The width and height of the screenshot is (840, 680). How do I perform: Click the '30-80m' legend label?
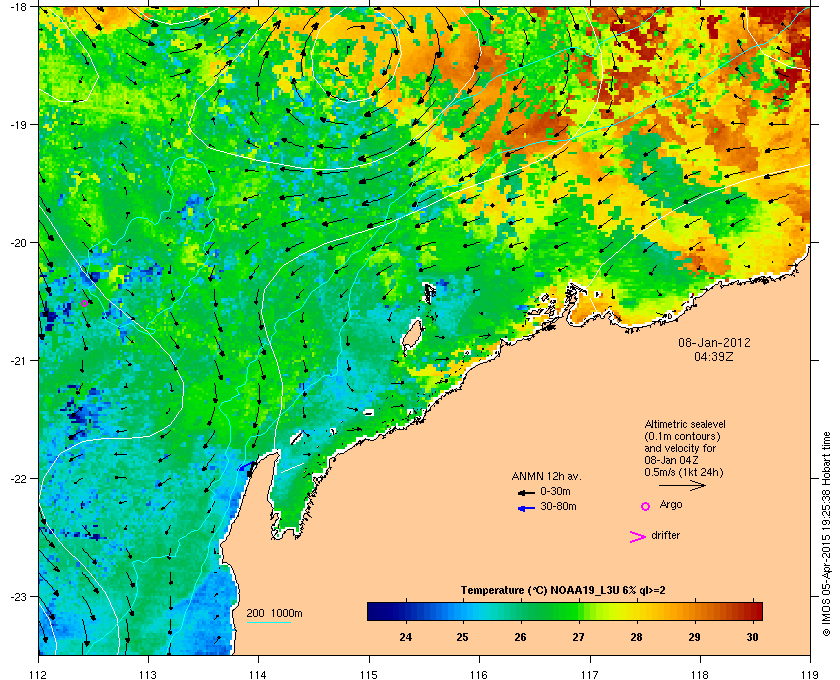point(558,506)
